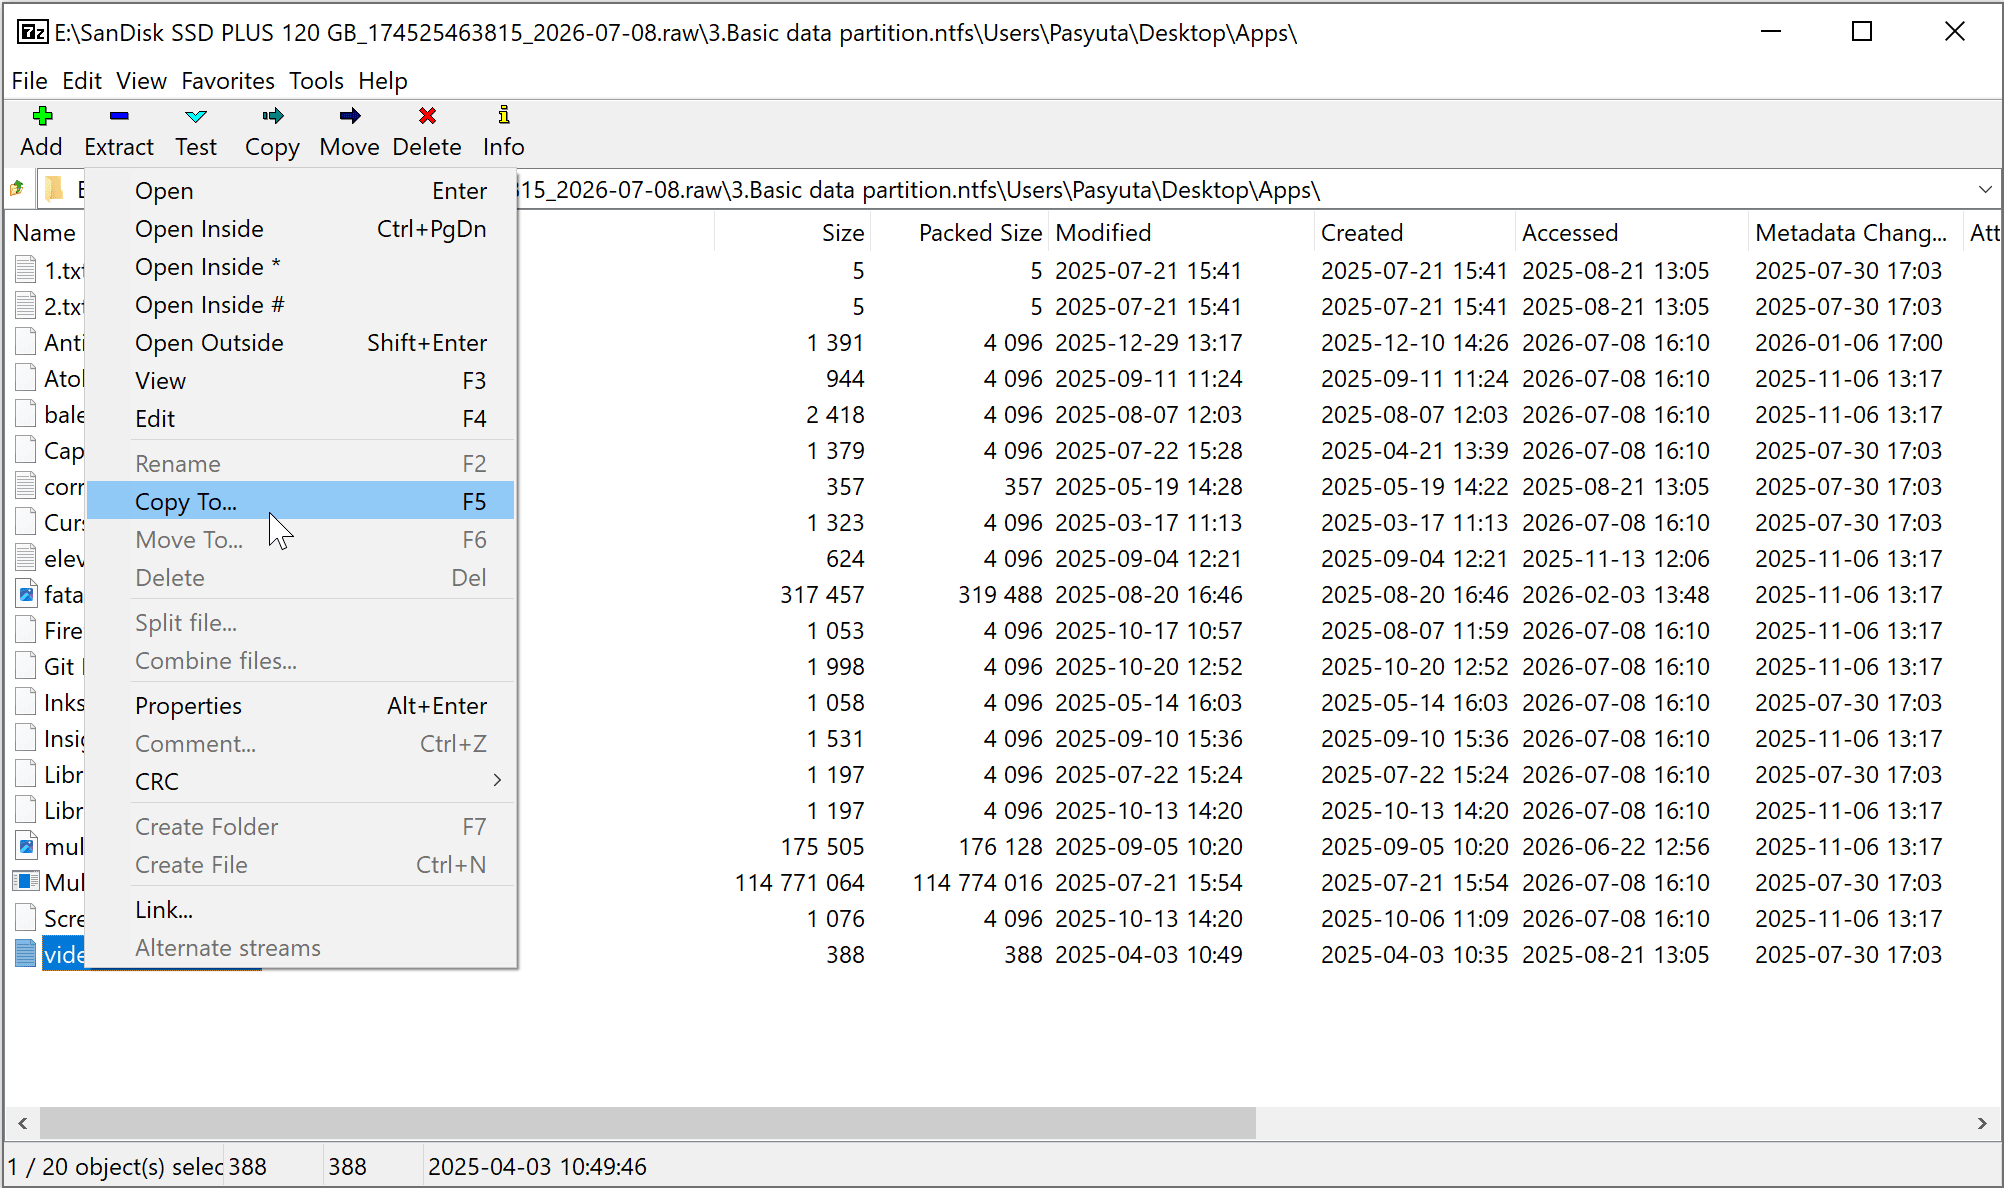The image size is (2004, 1188).
Task: Open the Tools menu
Action: pyautogui.click(x=316, y=80)
